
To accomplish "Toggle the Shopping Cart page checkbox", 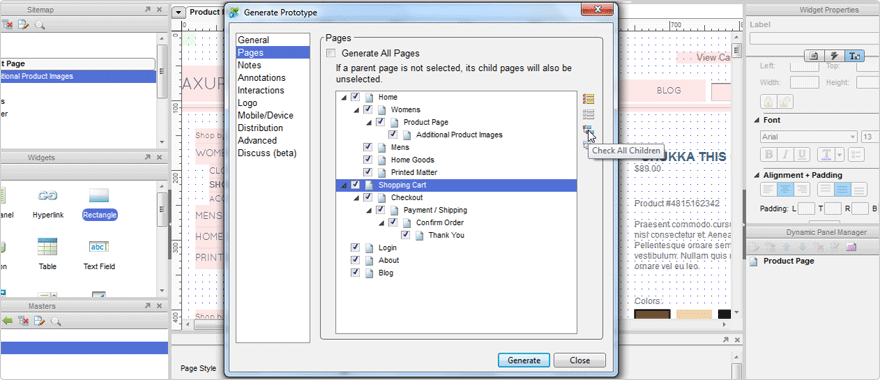I will [x=355, y=185].
